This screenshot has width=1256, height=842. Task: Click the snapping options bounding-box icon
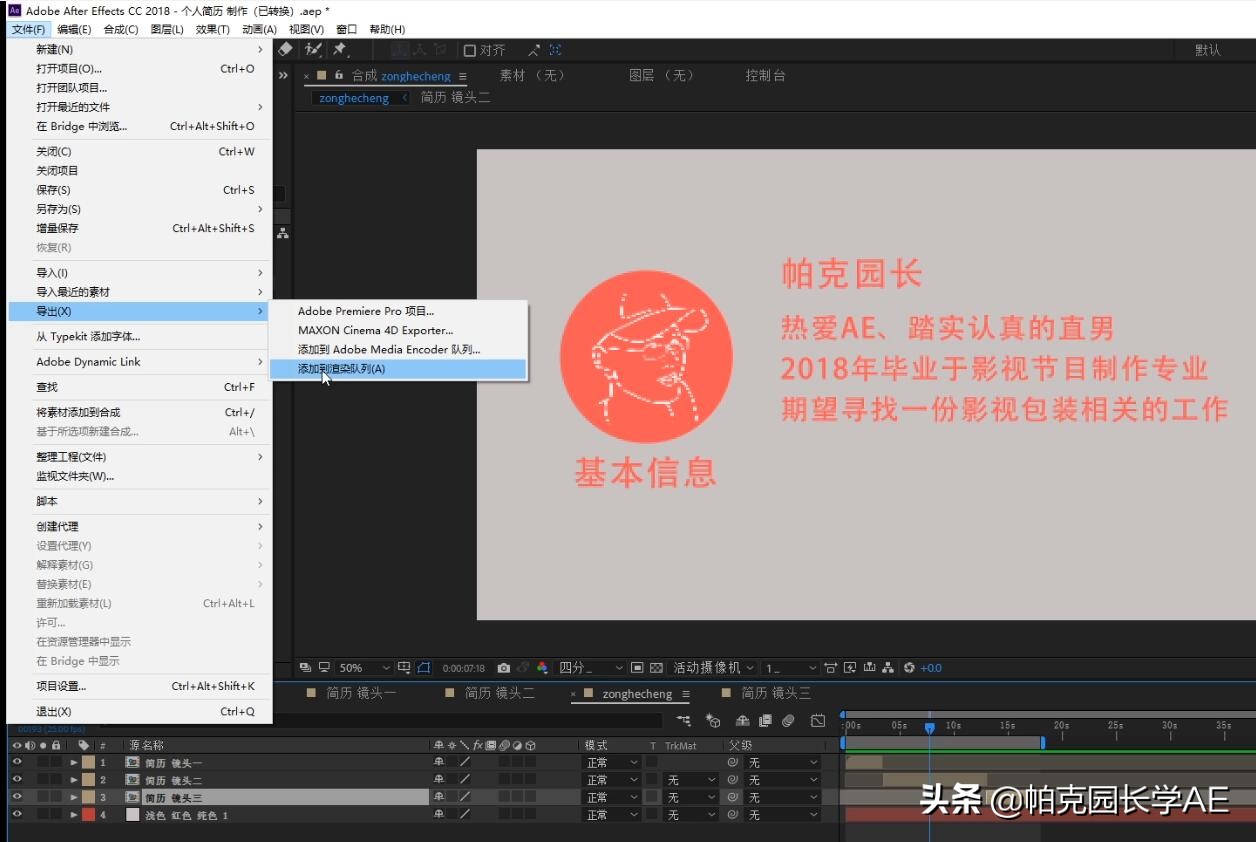click(x=555, y=50)
